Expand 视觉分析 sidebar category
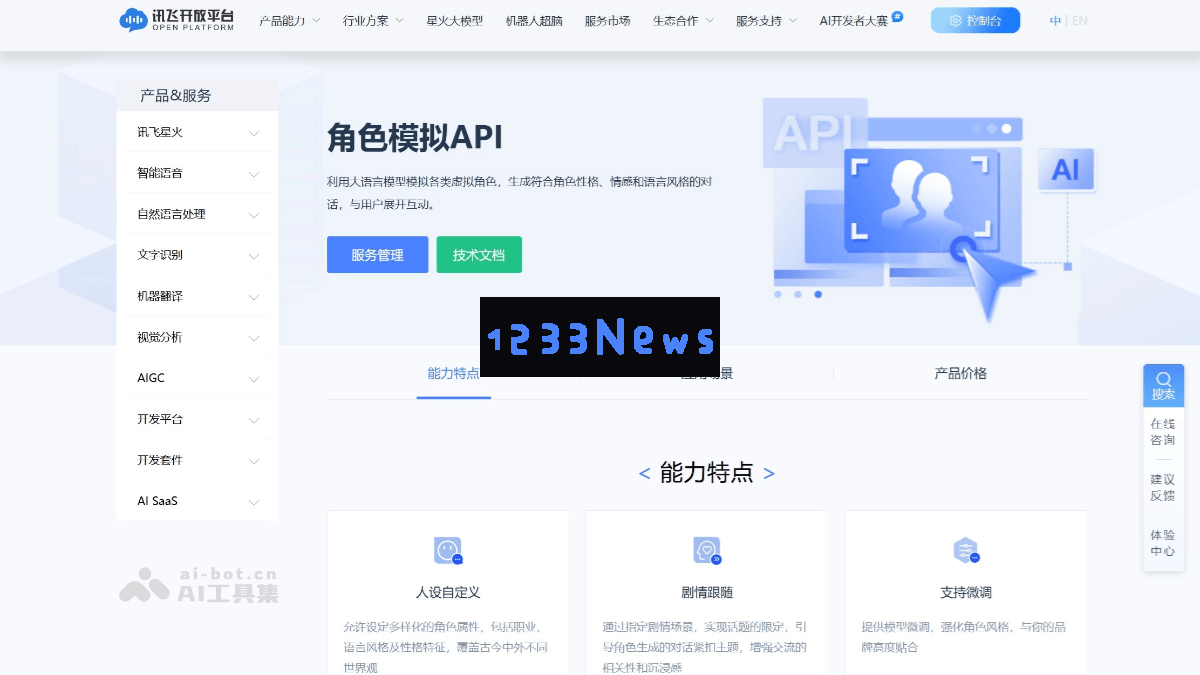This screenshot has width=1200, height=675. pos(197,337)
